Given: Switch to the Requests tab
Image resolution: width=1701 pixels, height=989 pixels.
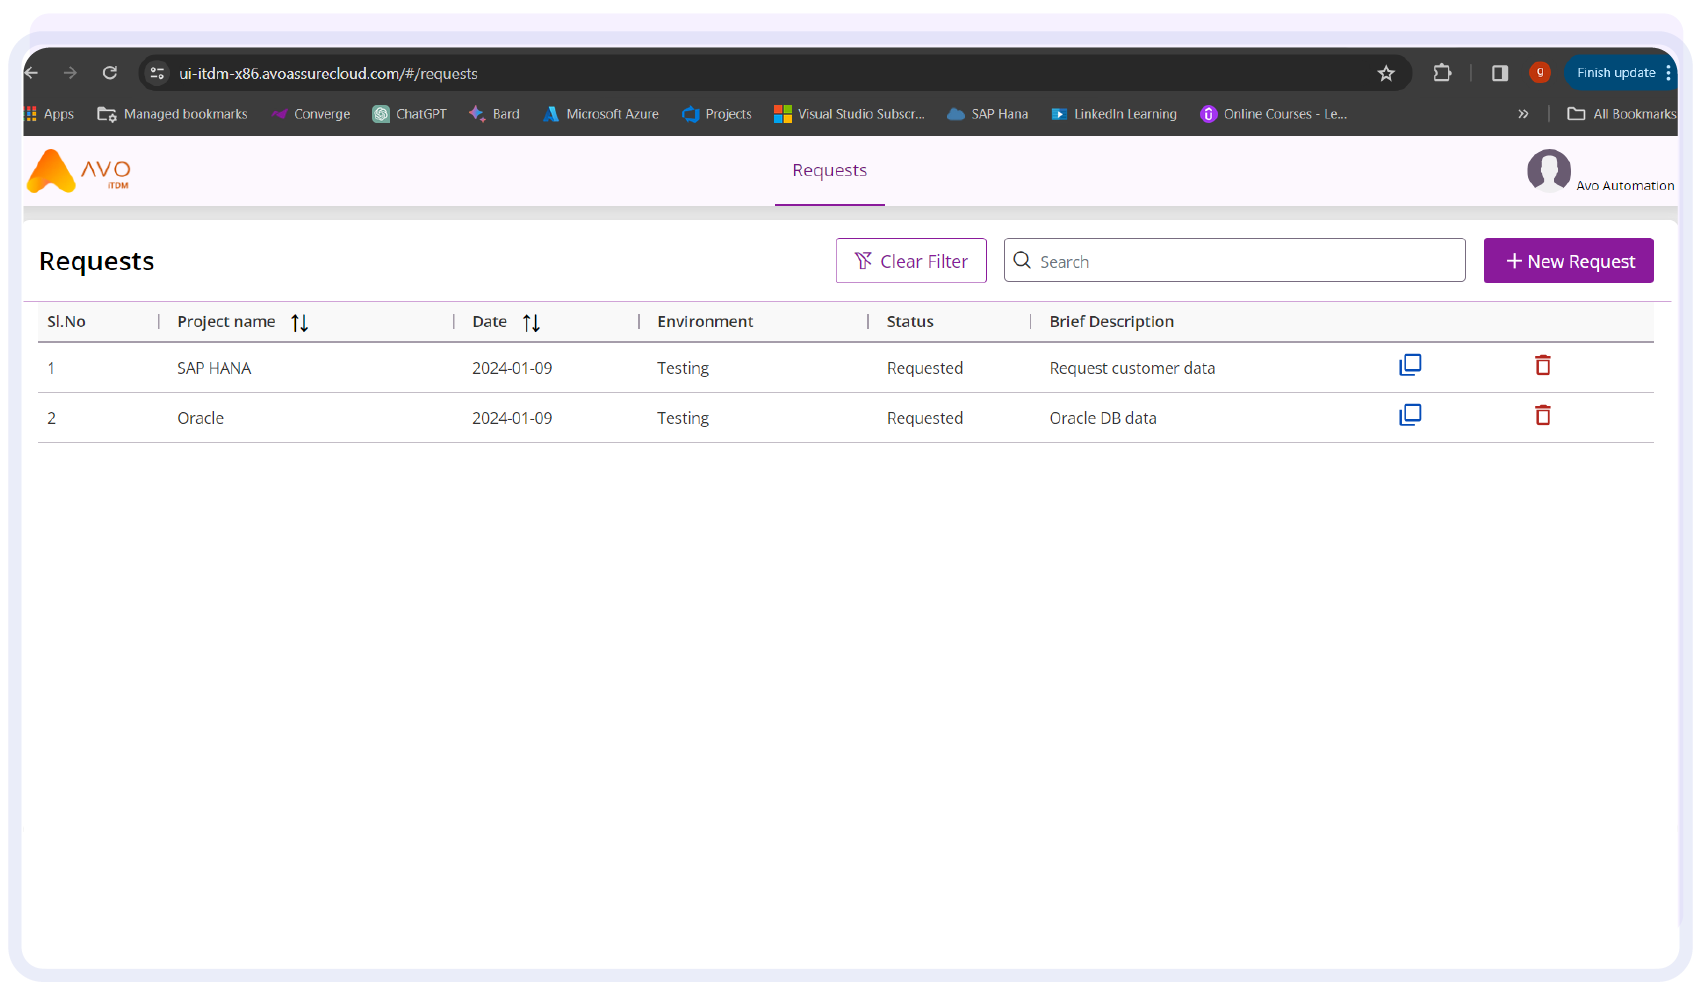Looking at the screenshot, I should tap(829, 170).
